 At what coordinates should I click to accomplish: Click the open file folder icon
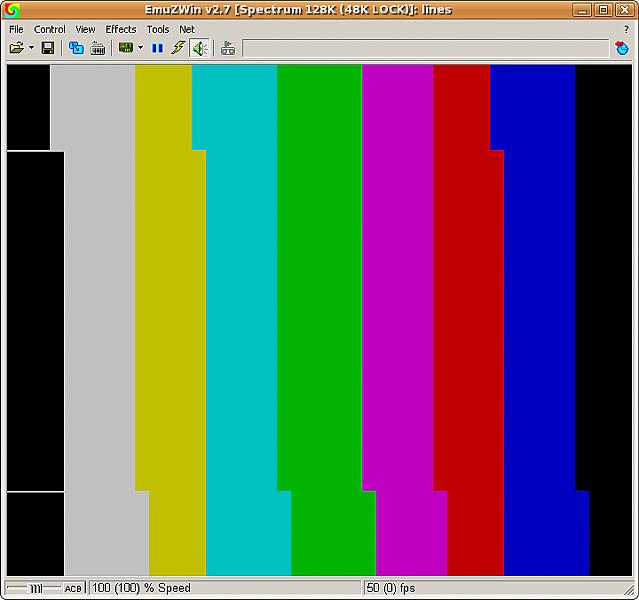[17, 48]
